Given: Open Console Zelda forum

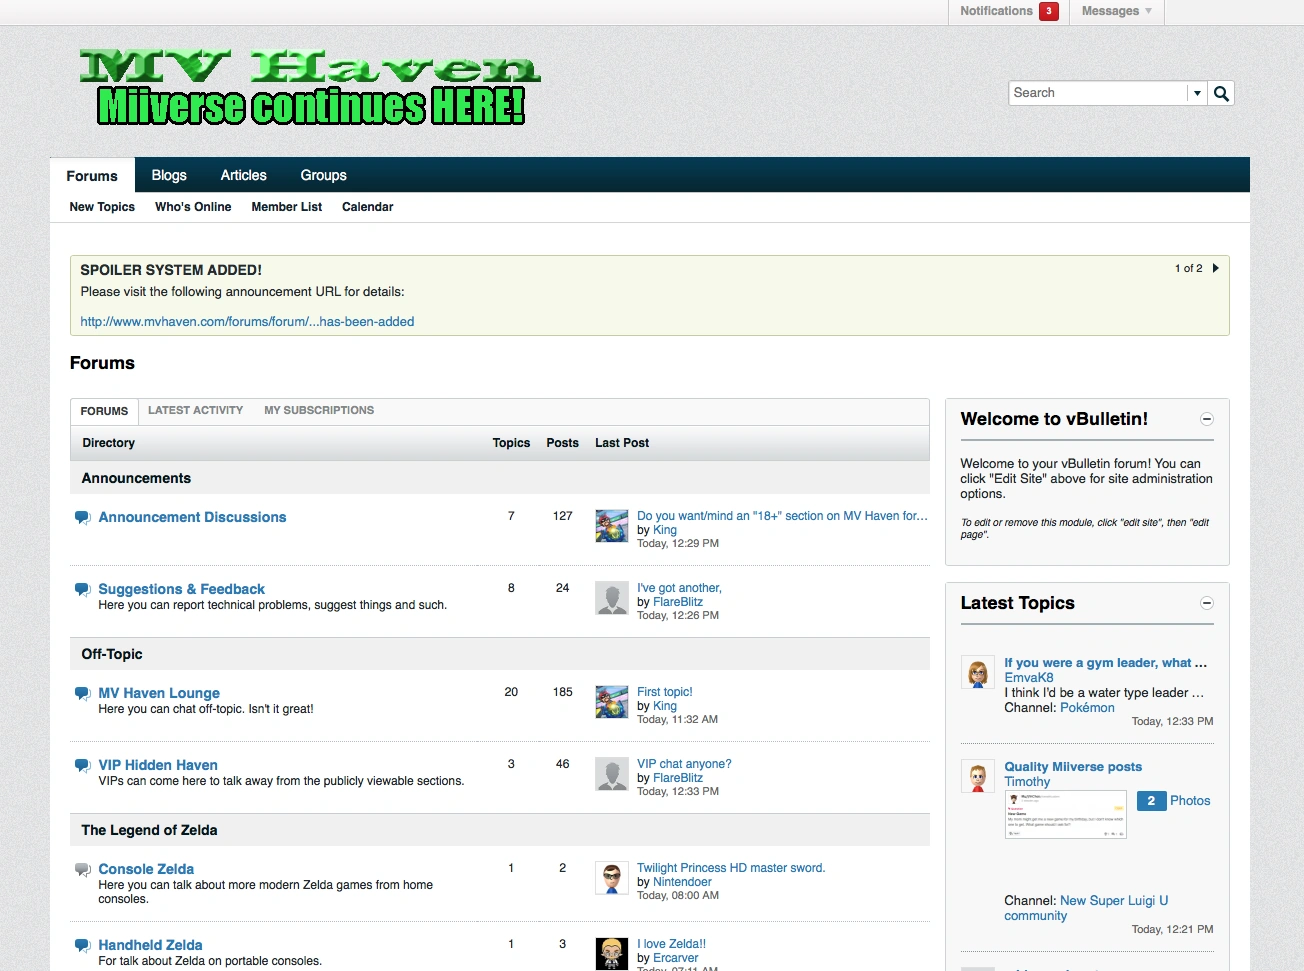Looking at the screenshot, I should pos(146,869).
